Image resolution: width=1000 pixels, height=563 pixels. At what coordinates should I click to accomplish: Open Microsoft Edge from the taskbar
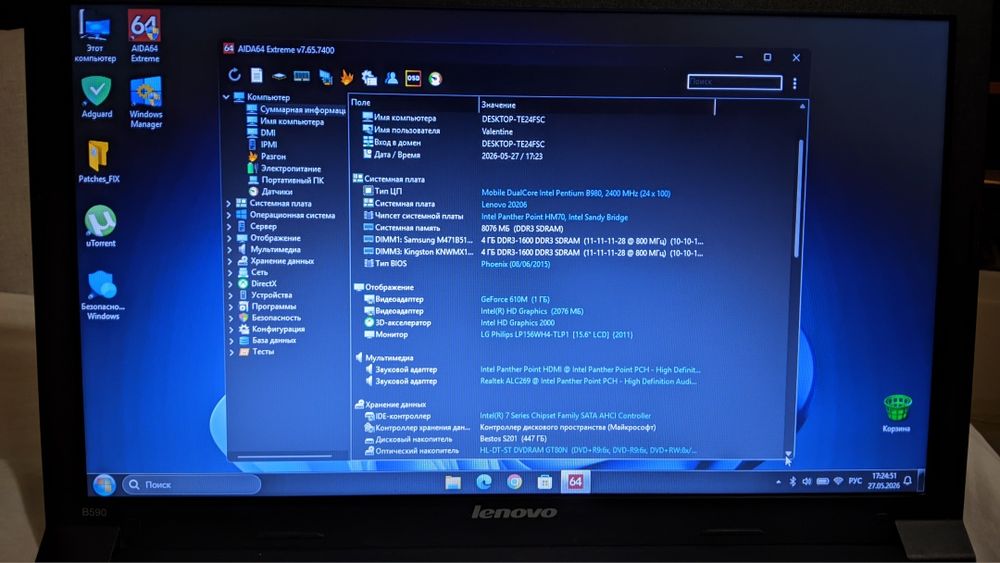click(484, 483)
